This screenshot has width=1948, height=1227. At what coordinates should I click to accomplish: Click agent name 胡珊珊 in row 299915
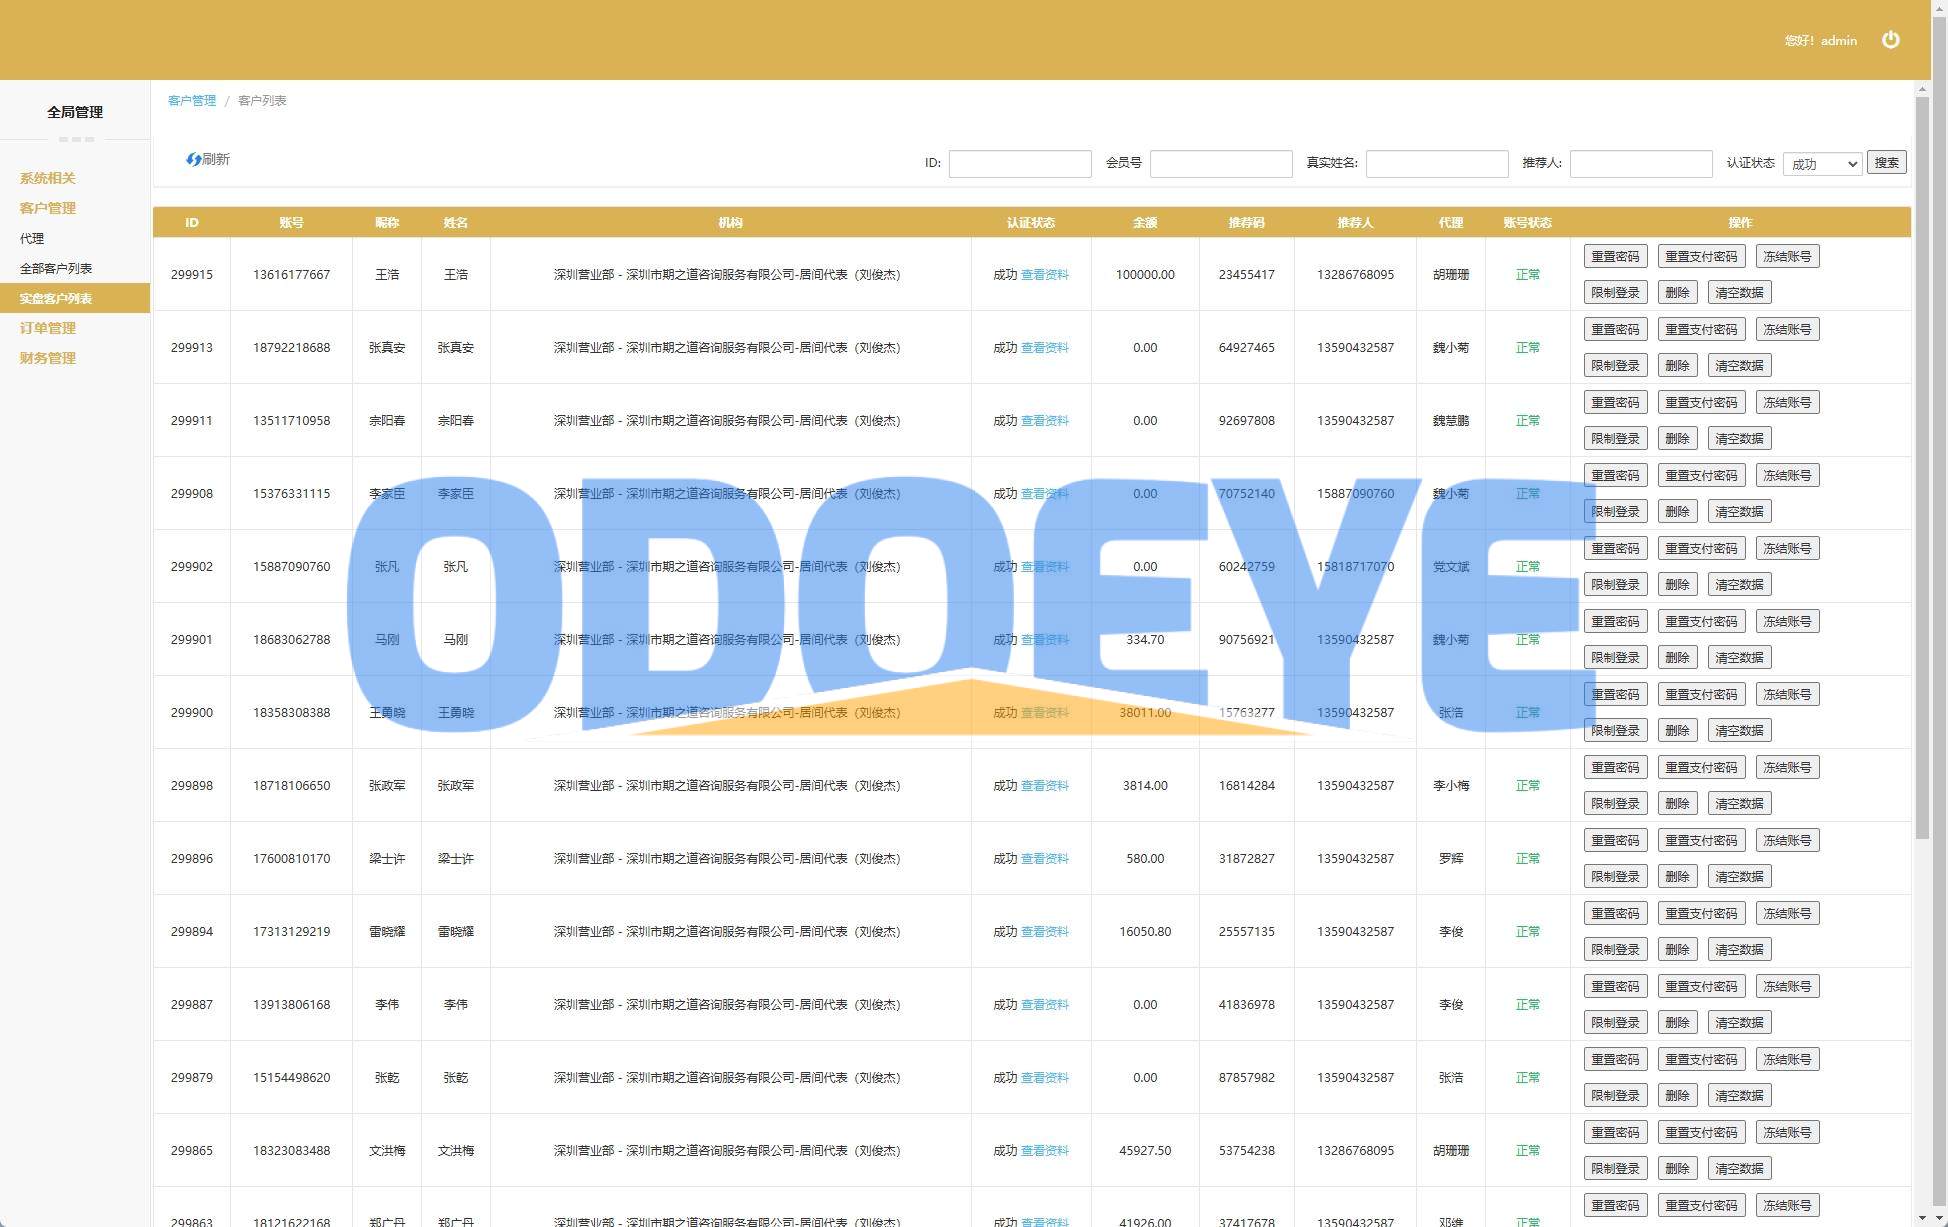pyautogui.click(x=1451, y=274)
